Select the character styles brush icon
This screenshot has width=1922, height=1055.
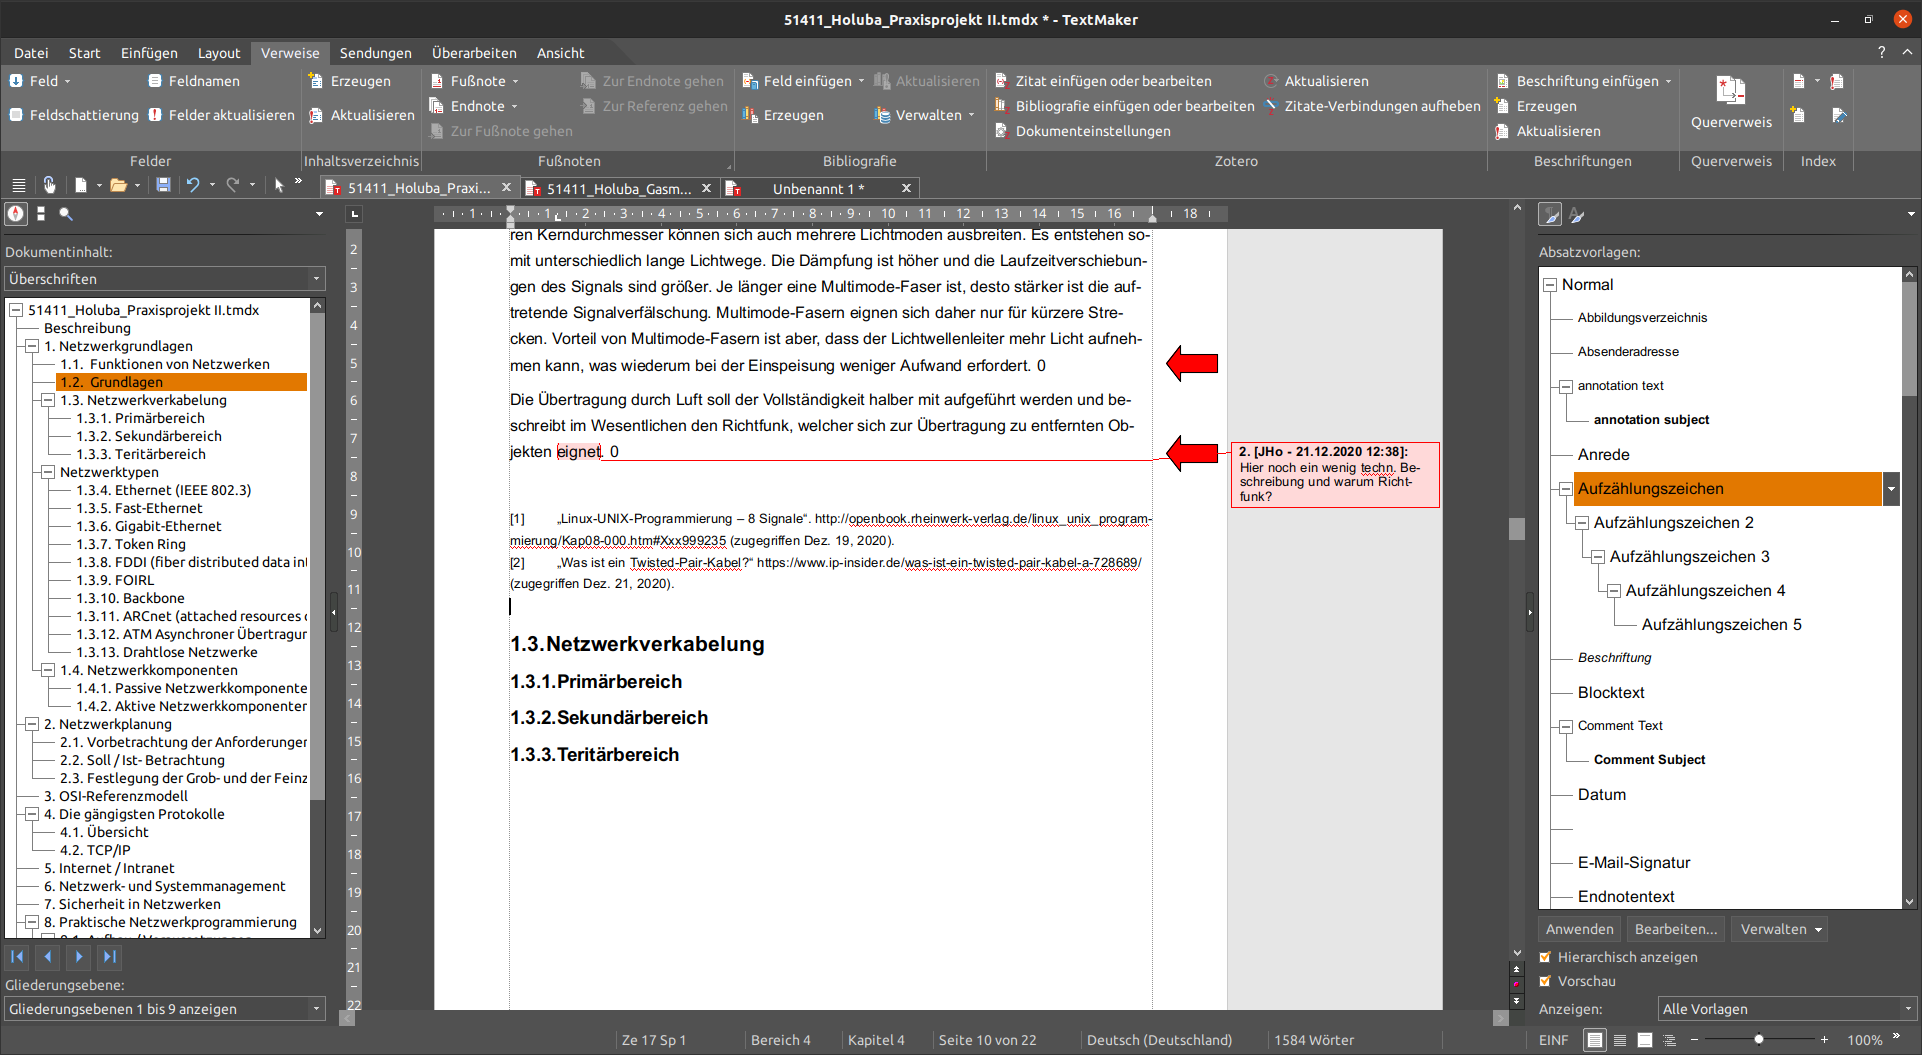[x=1577, y=214]
